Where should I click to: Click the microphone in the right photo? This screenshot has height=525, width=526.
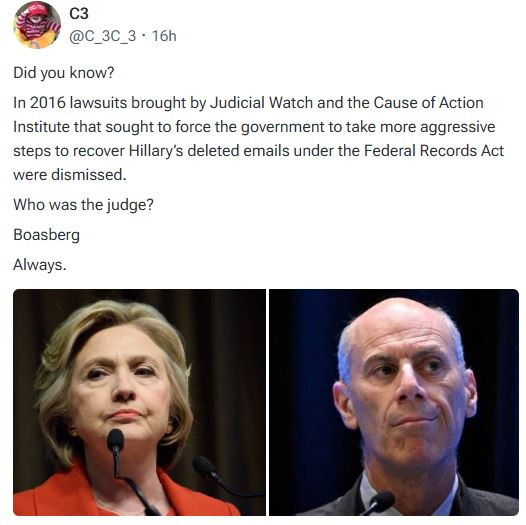(380, 502)
